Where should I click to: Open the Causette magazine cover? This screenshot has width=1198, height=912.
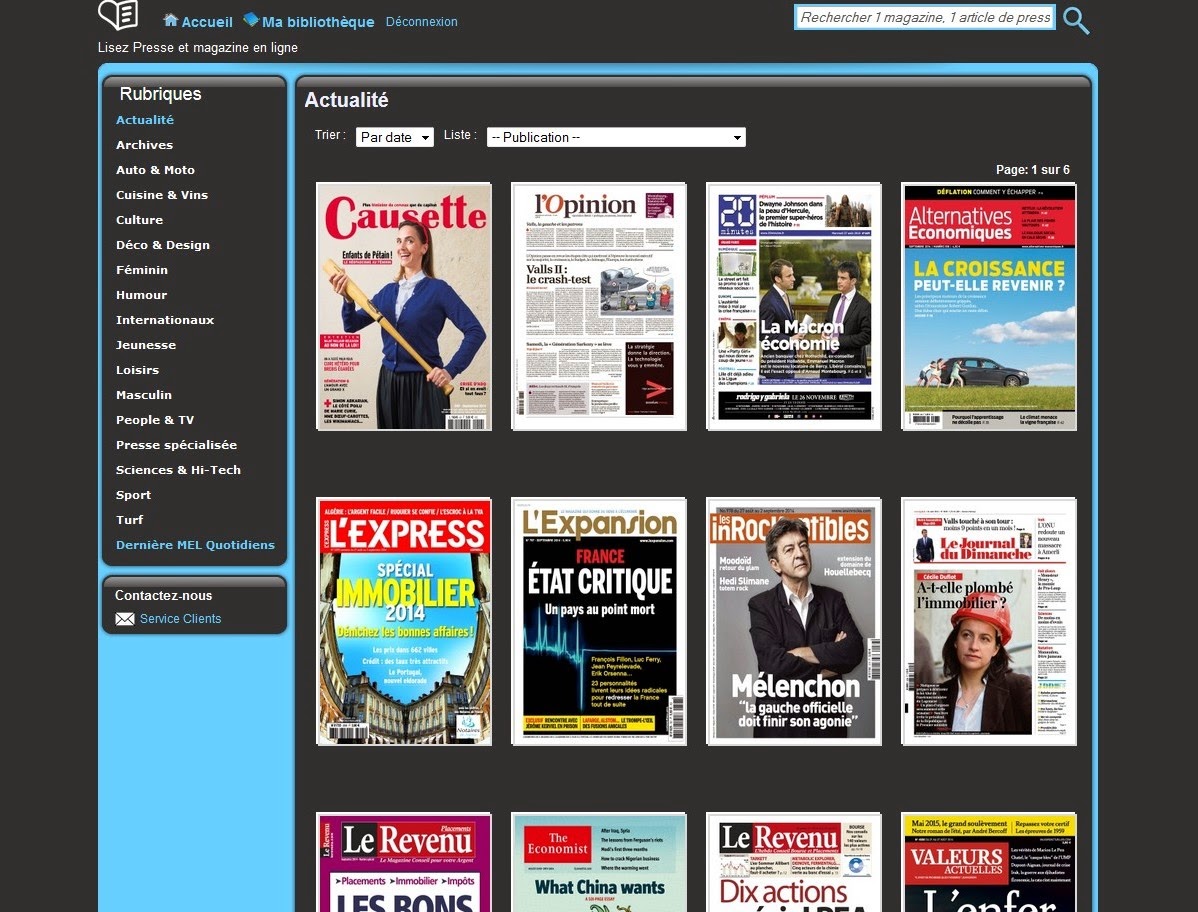click(404, 306)
